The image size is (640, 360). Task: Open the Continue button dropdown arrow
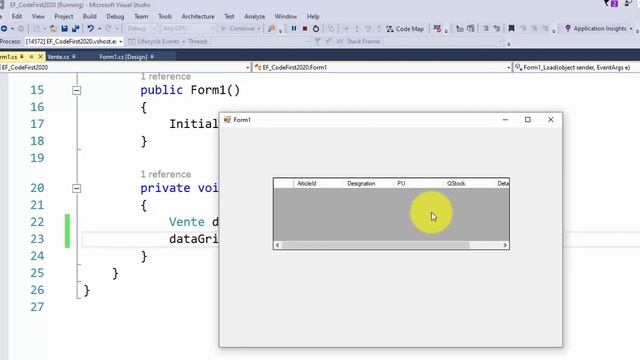point(259,29)
